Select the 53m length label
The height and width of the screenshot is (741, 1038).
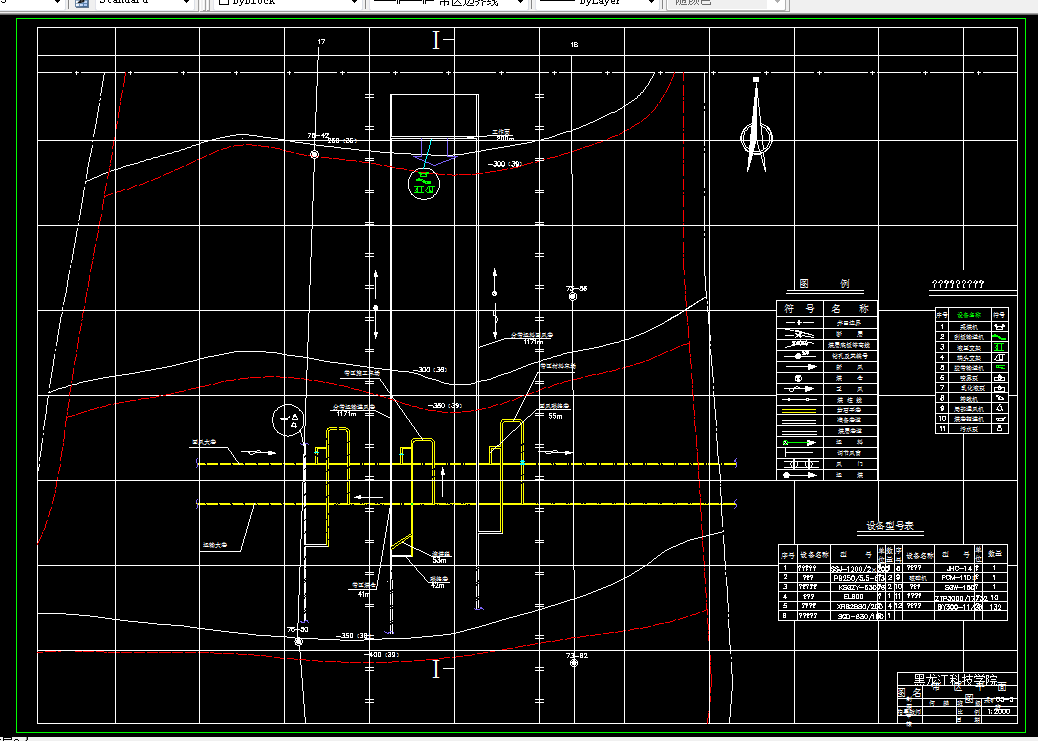[439, 560]
